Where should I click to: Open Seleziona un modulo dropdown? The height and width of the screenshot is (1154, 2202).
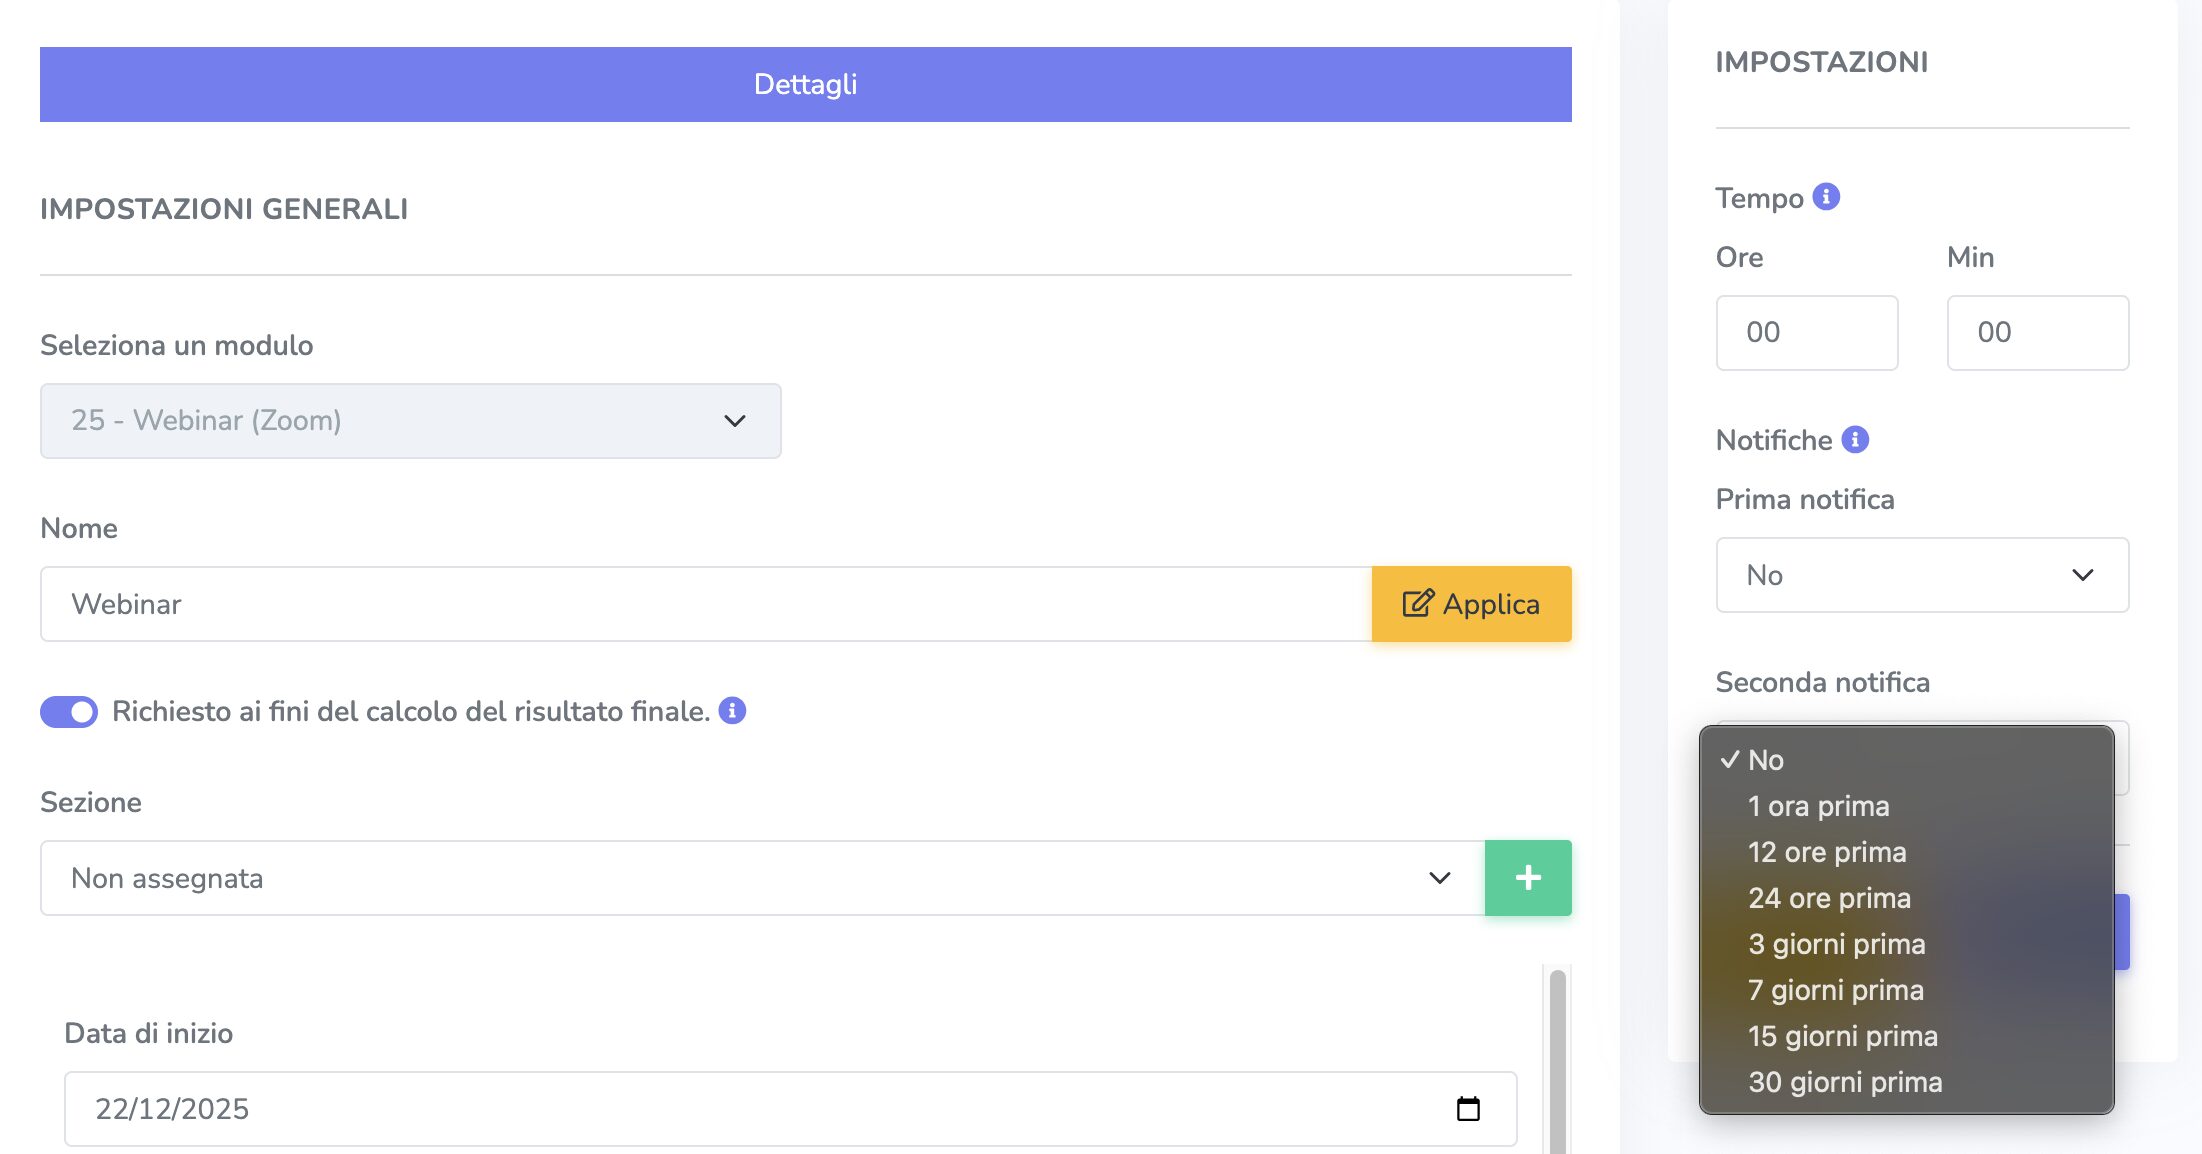pyautogui.click(x=410, y=421)
